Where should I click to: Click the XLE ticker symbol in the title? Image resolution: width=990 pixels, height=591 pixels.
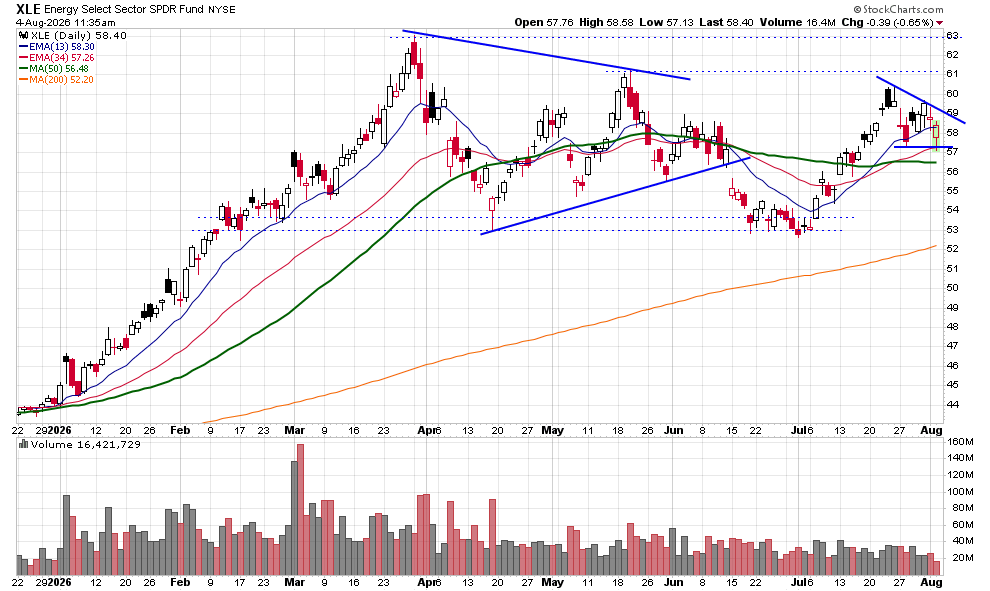pos(28,9)
